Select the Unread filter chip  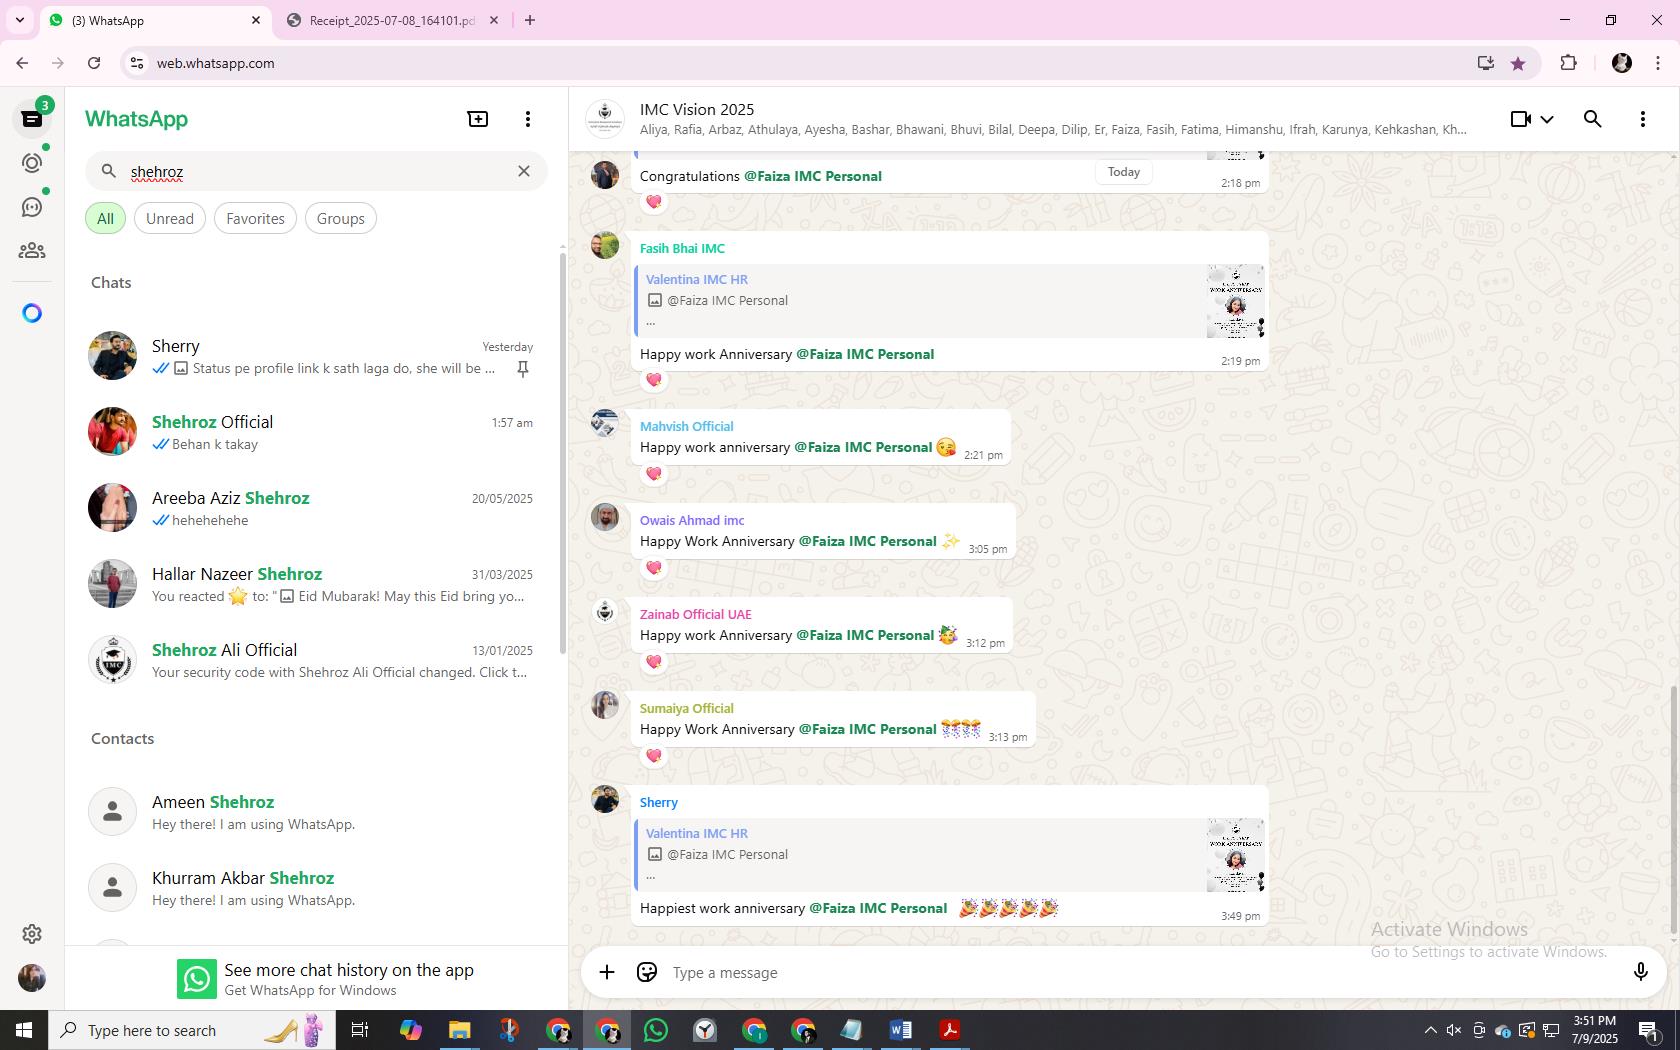(x=170, y=218)
